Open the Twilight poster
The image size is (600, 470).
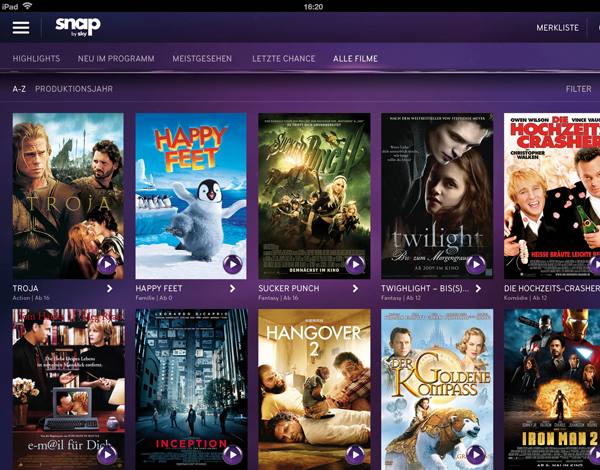[437, 196]
